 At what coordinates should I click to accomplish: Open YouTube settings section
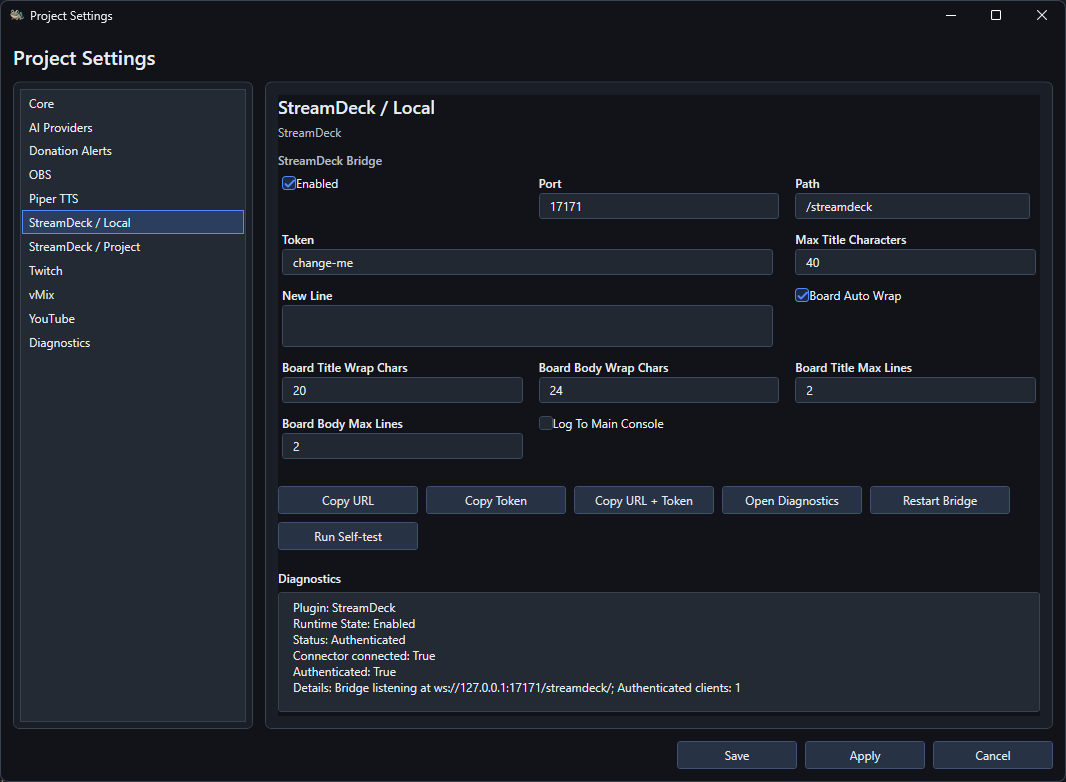pyautogui.click(x=133, y=319)
